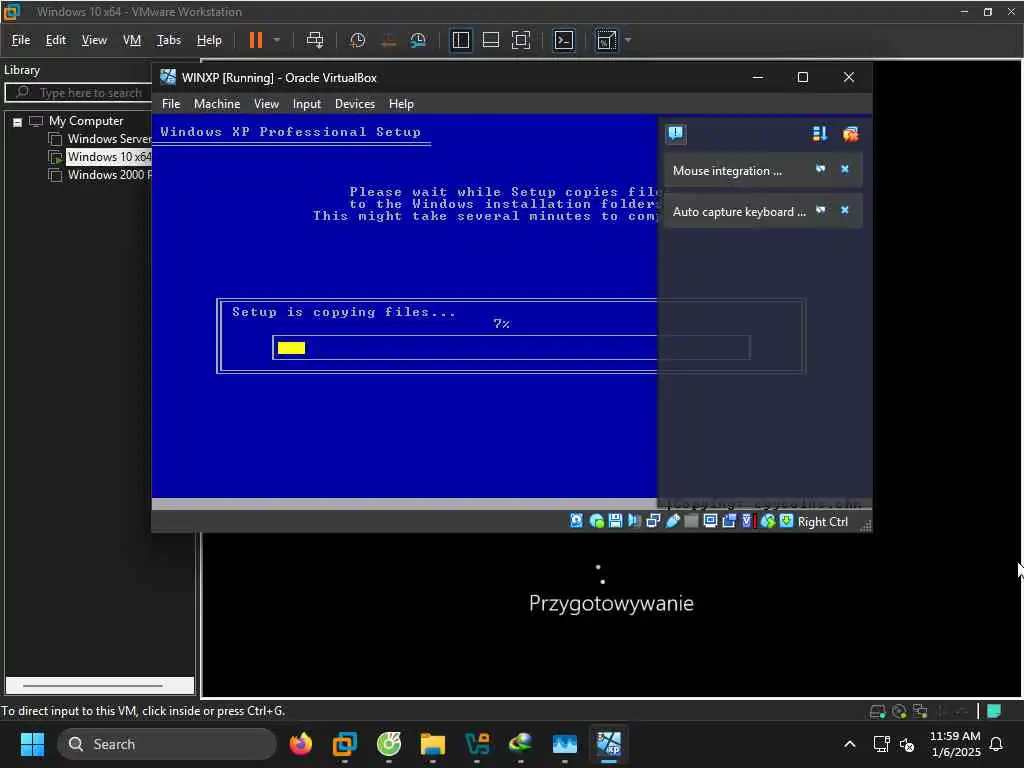Click VirtualBox optical disk status icon
Screen dimensions: 1024x768
point(596,521)
